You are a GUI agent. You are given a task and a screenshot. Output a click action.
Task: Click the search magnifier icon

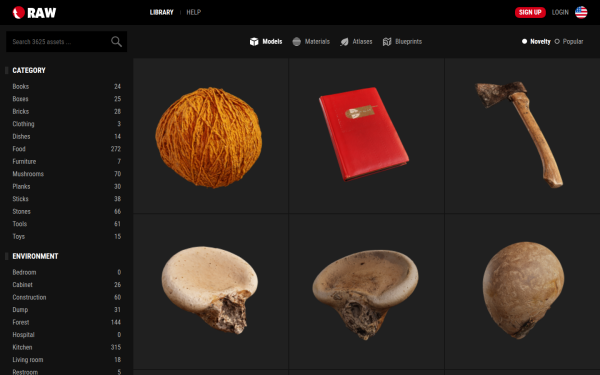[x=116, y=41]
